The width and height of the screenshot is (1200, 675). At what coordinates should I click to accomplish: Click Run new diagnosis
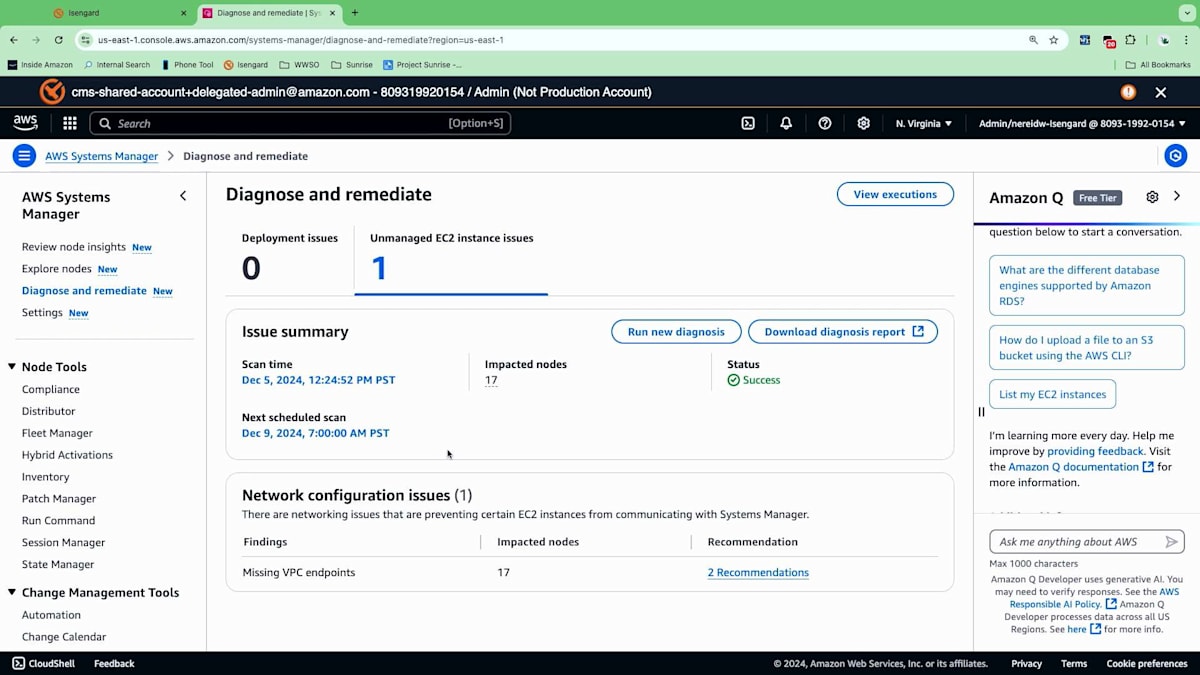click(x=676, y=332)
